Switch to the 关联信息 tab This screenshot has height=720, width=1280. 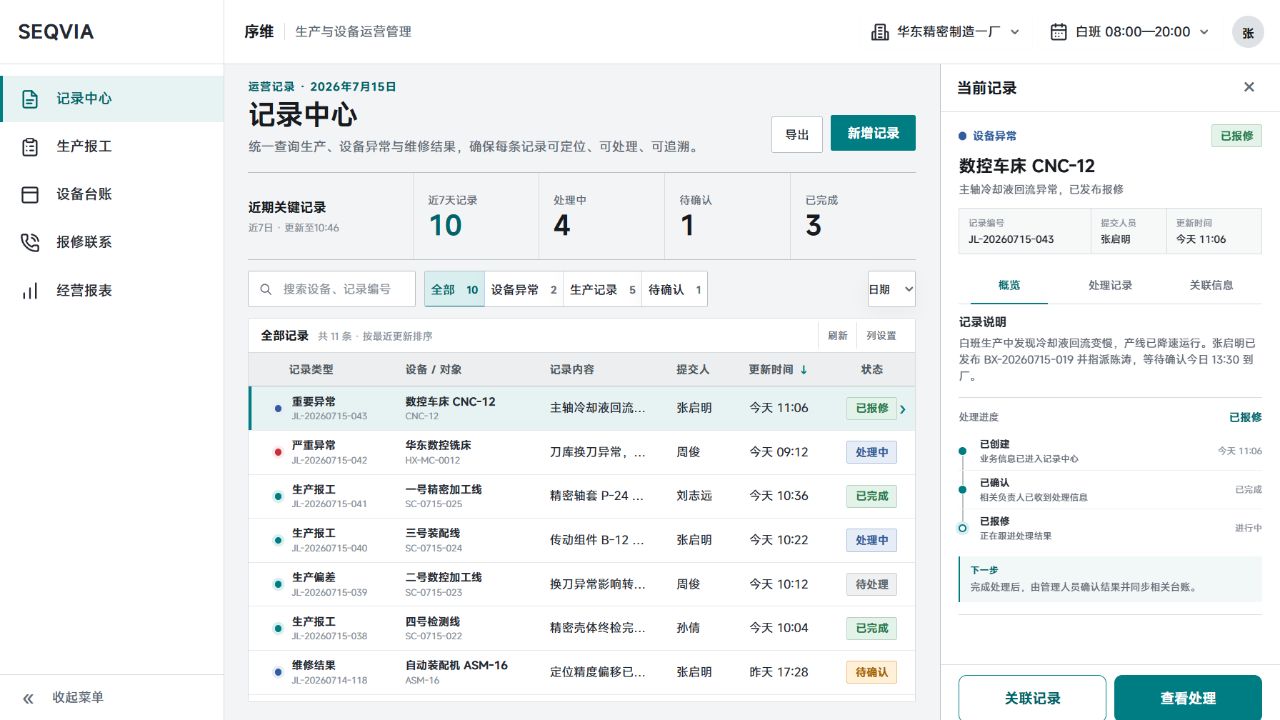(1211, 285)
